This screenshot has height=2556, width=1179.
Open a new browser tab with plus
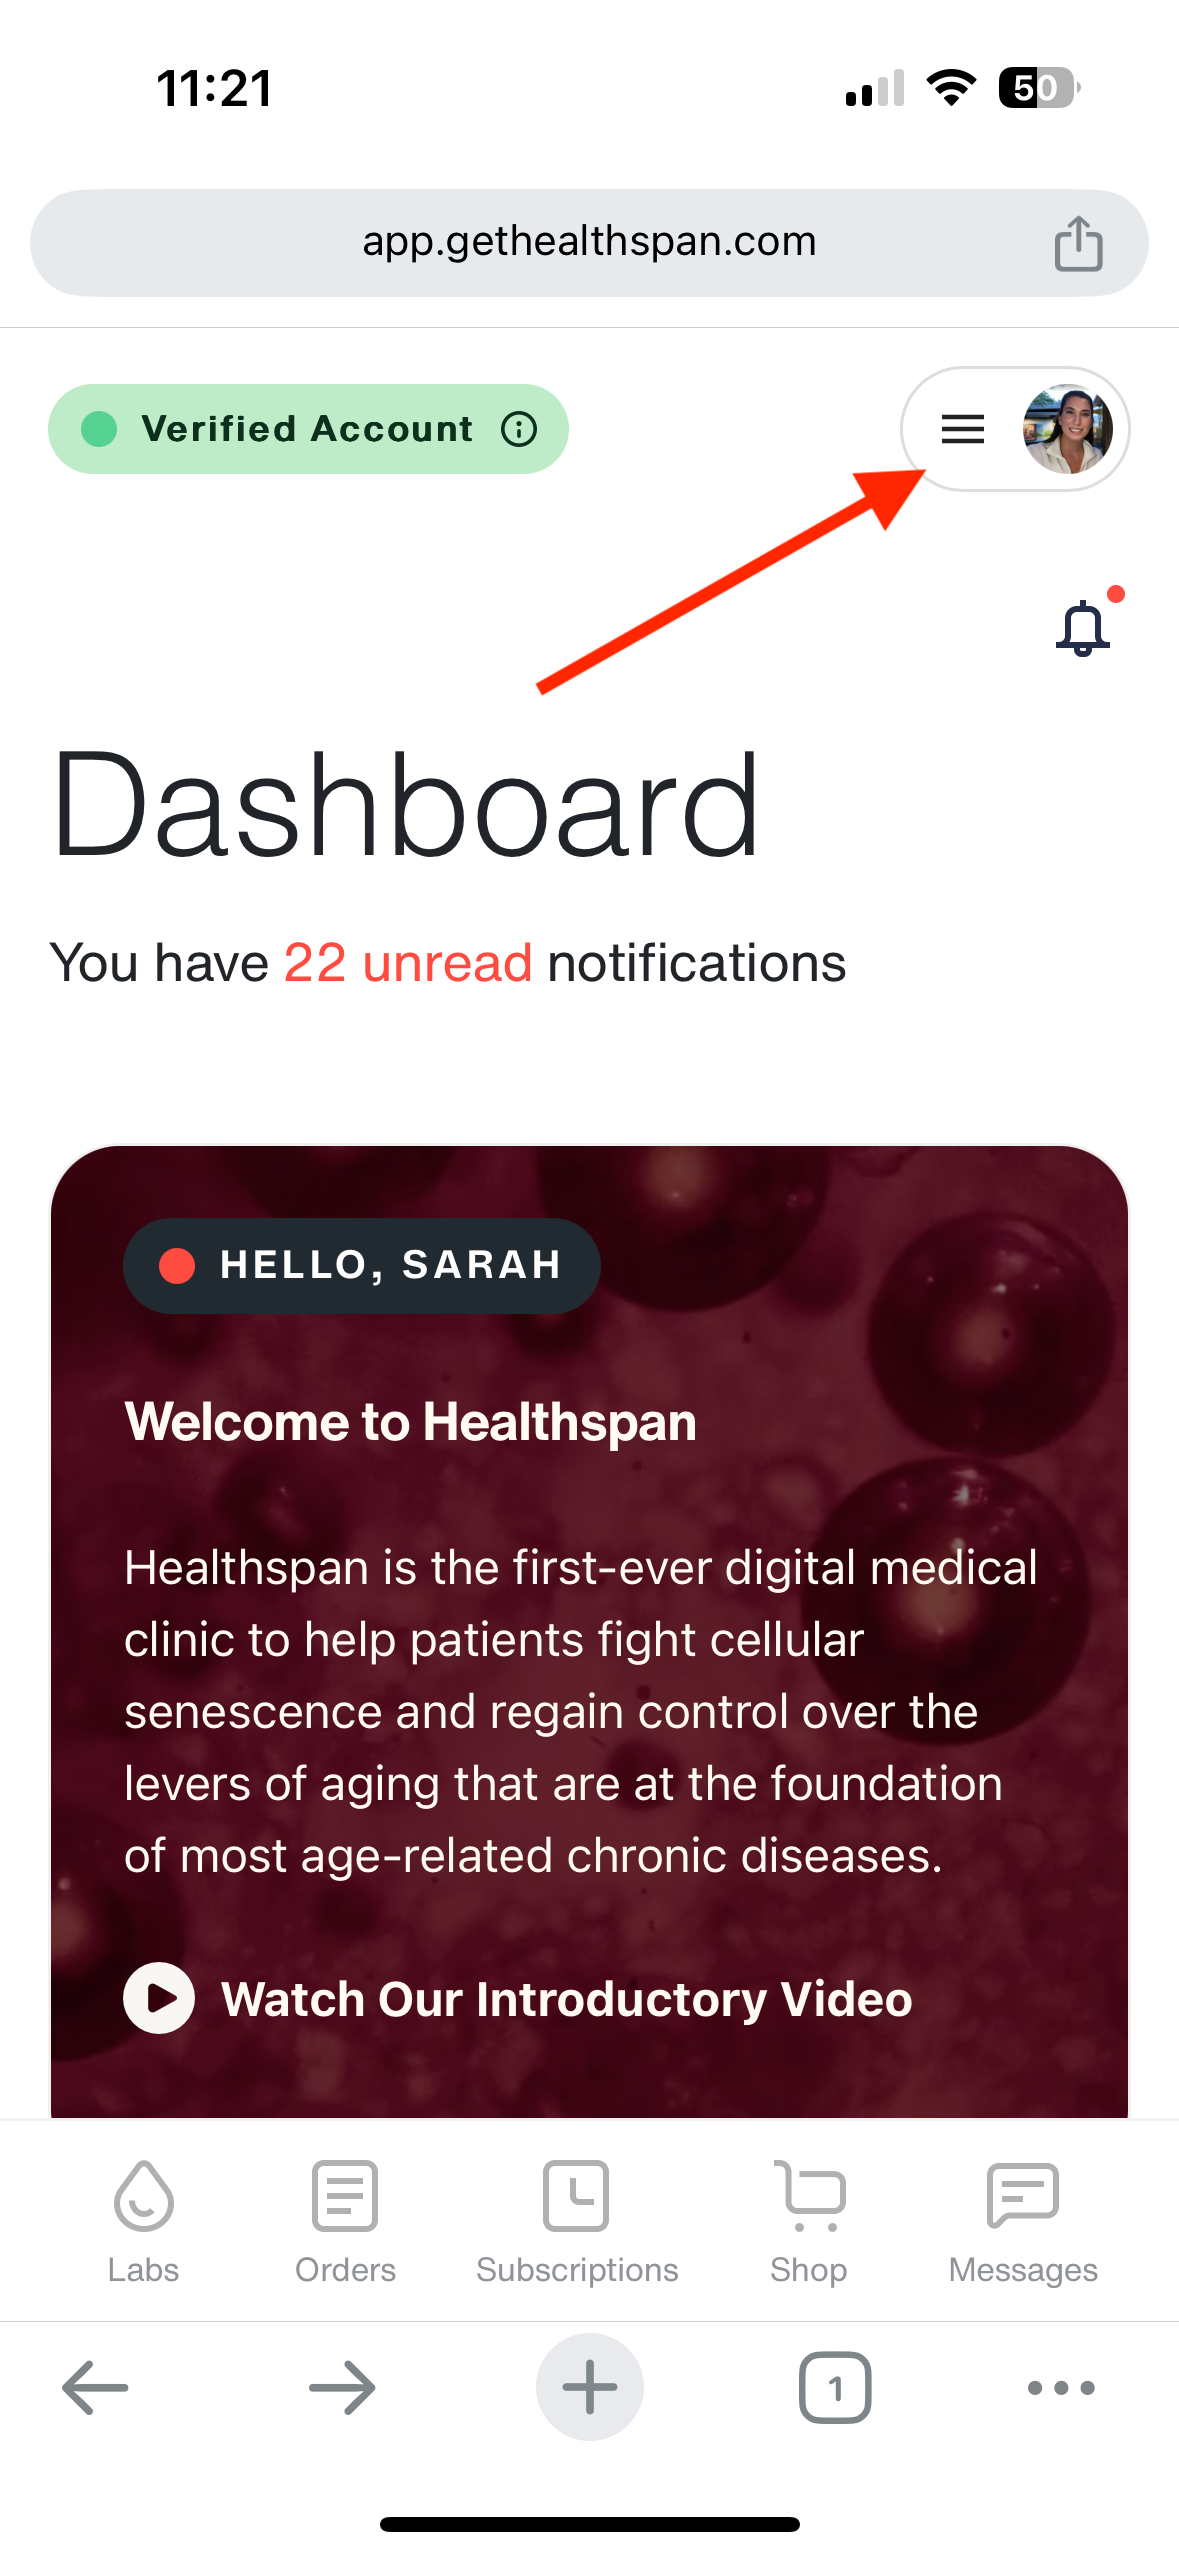(x=589, y=2387)
